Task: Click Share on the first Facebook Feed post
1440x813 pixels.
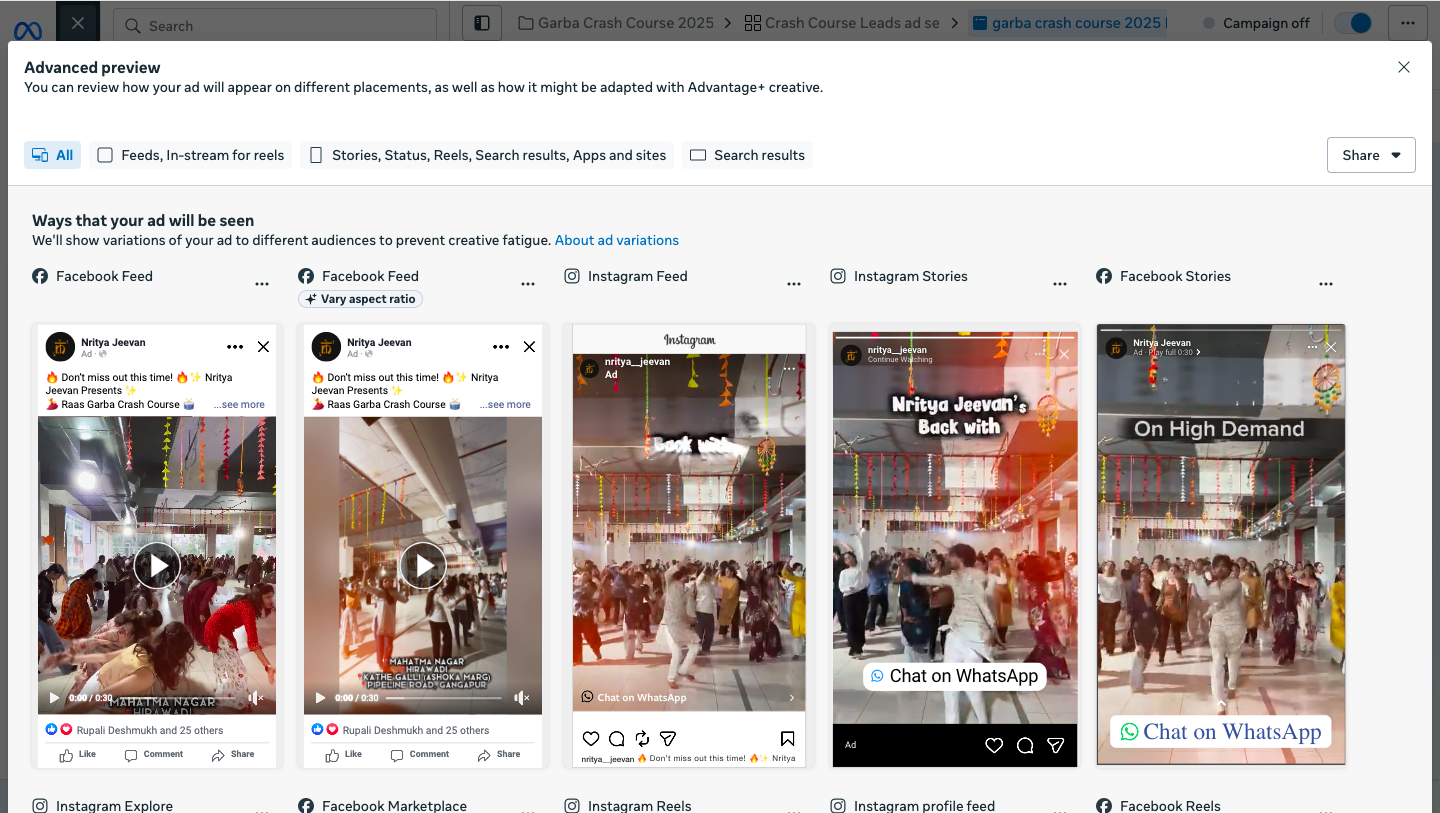Action: [x=233, y=755]
